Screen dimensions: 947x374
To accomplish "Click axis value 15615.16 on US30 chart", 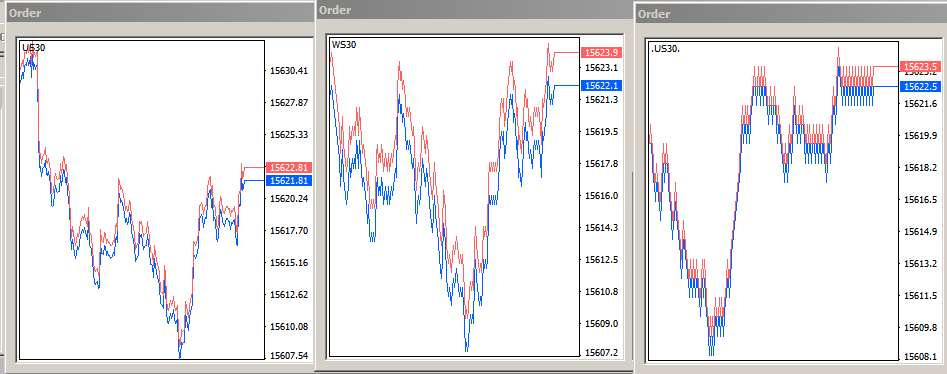I will 289,262.
